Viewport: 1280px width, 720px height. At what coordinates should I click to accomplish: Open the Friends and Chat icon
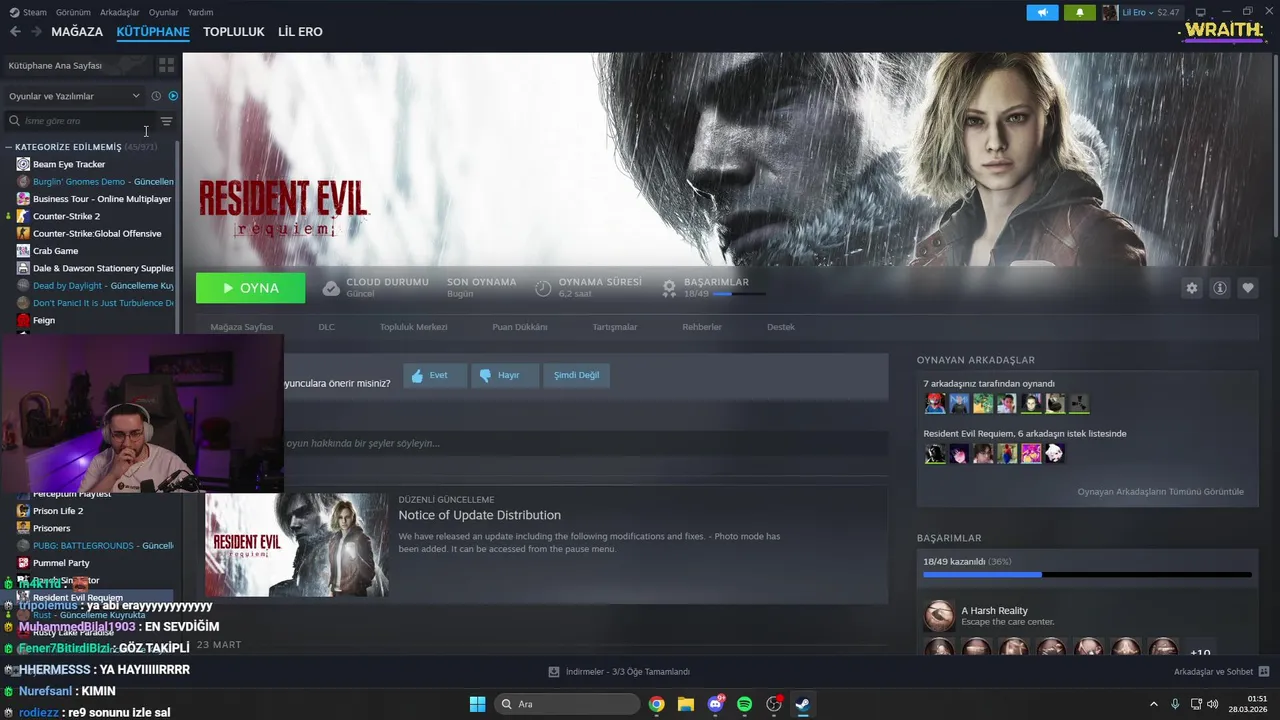(1264, 672)
